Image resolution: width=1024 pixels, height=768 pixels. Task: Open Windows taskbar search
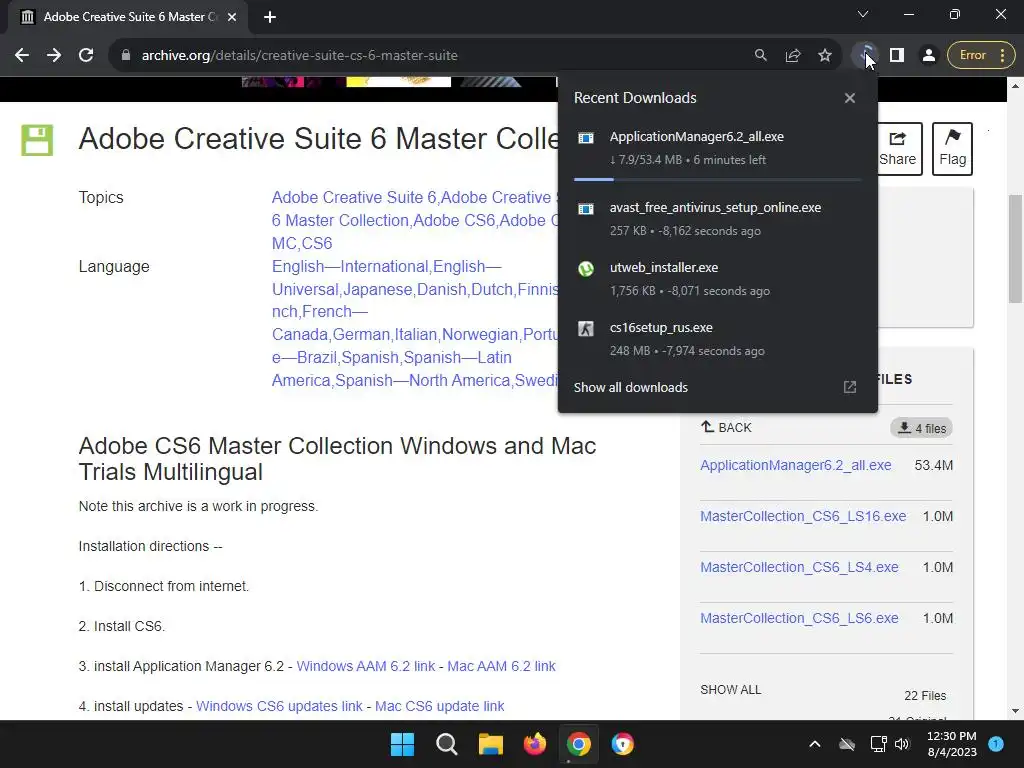447,744
